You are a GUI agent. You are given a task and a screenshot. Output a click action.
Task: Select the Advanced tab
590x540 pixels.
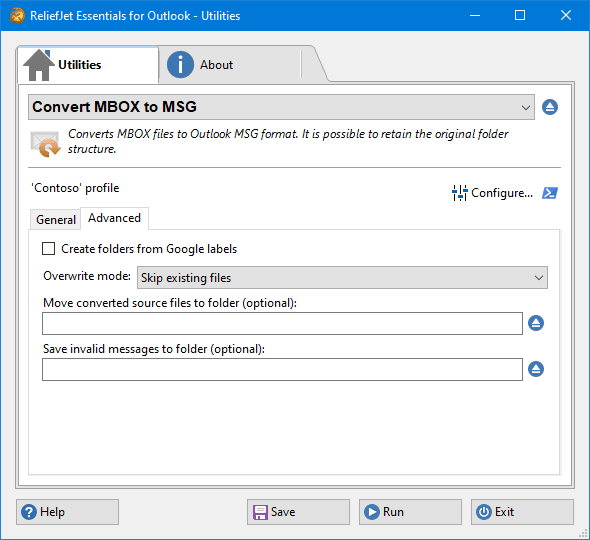(114, 218)
